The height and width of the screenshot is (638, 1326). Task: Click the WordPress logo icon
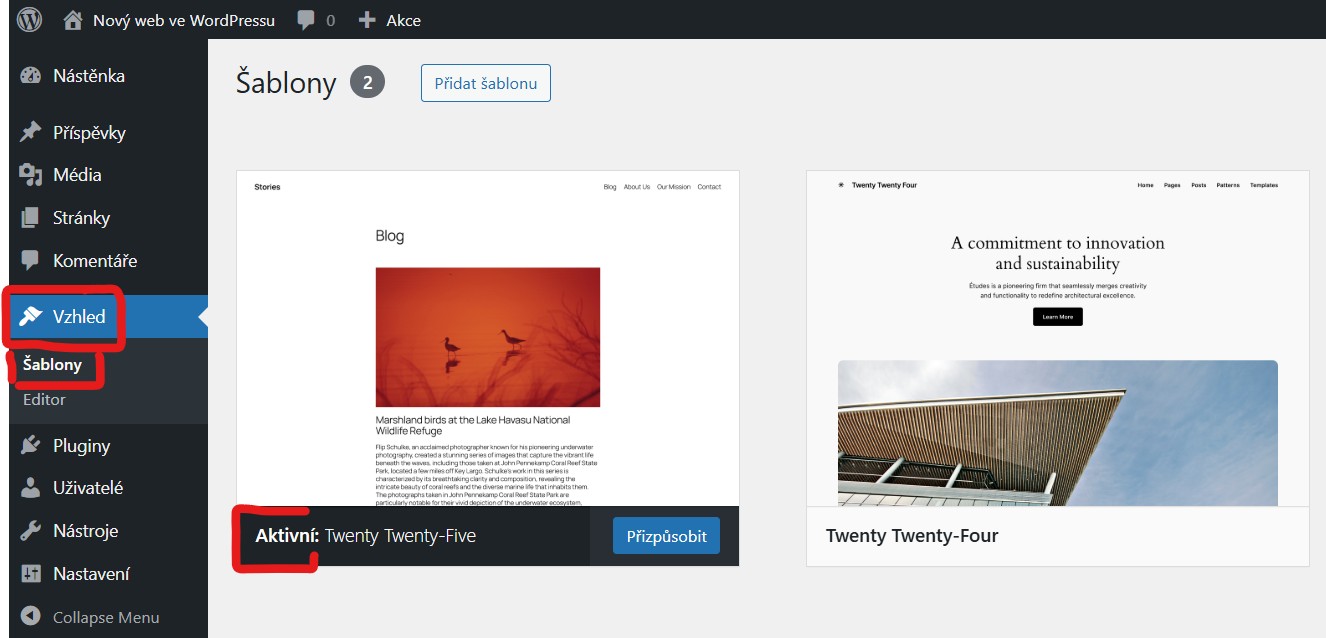[x=30, y=20]
